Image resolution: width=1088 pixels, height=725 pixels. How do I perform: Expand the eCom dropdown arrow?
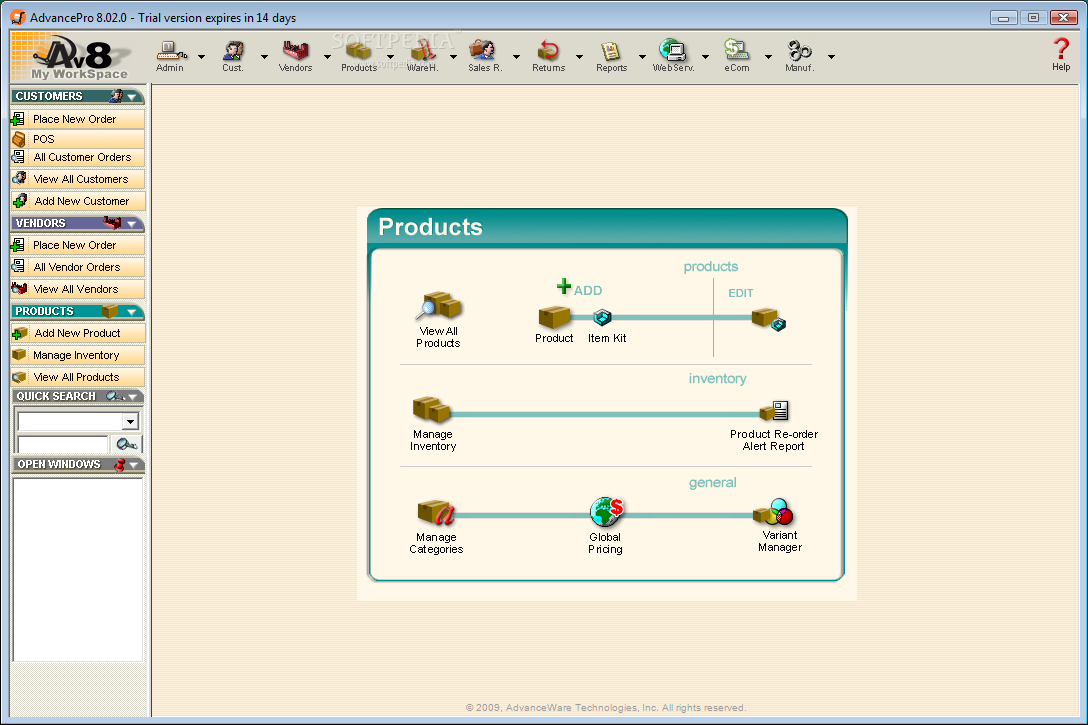[x=768, y=57]
